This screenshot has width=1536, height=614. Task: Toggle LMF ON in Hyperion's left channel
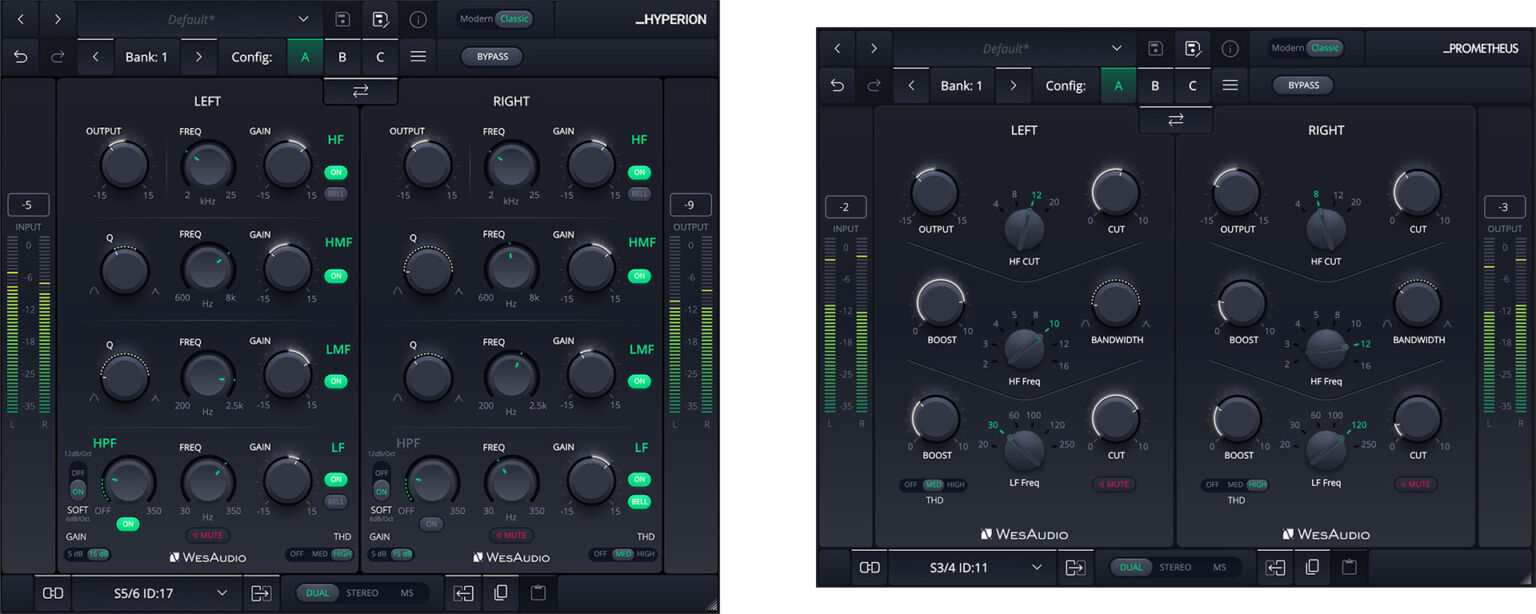coord(335,381)
